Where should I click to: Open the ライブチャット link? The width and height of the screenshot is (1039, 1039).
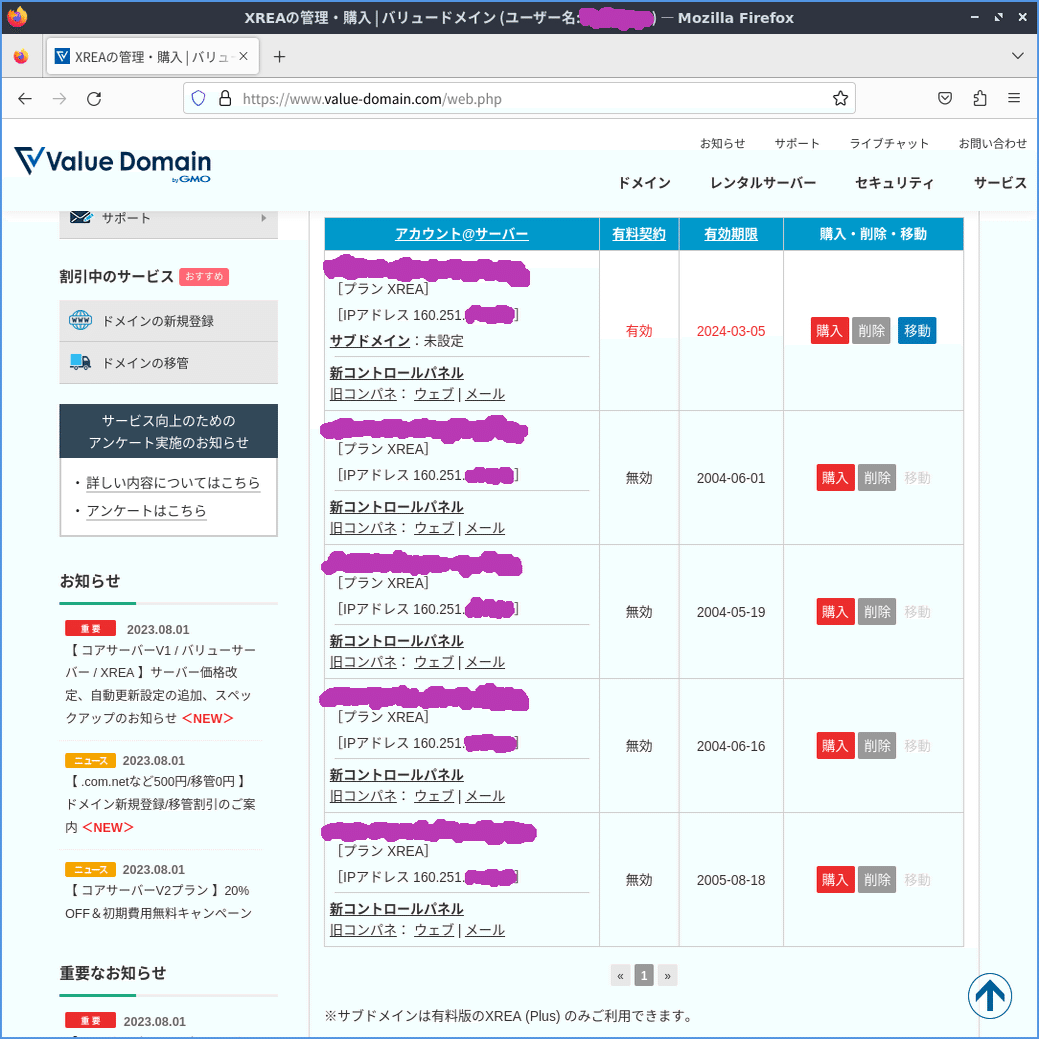point(889,144)
